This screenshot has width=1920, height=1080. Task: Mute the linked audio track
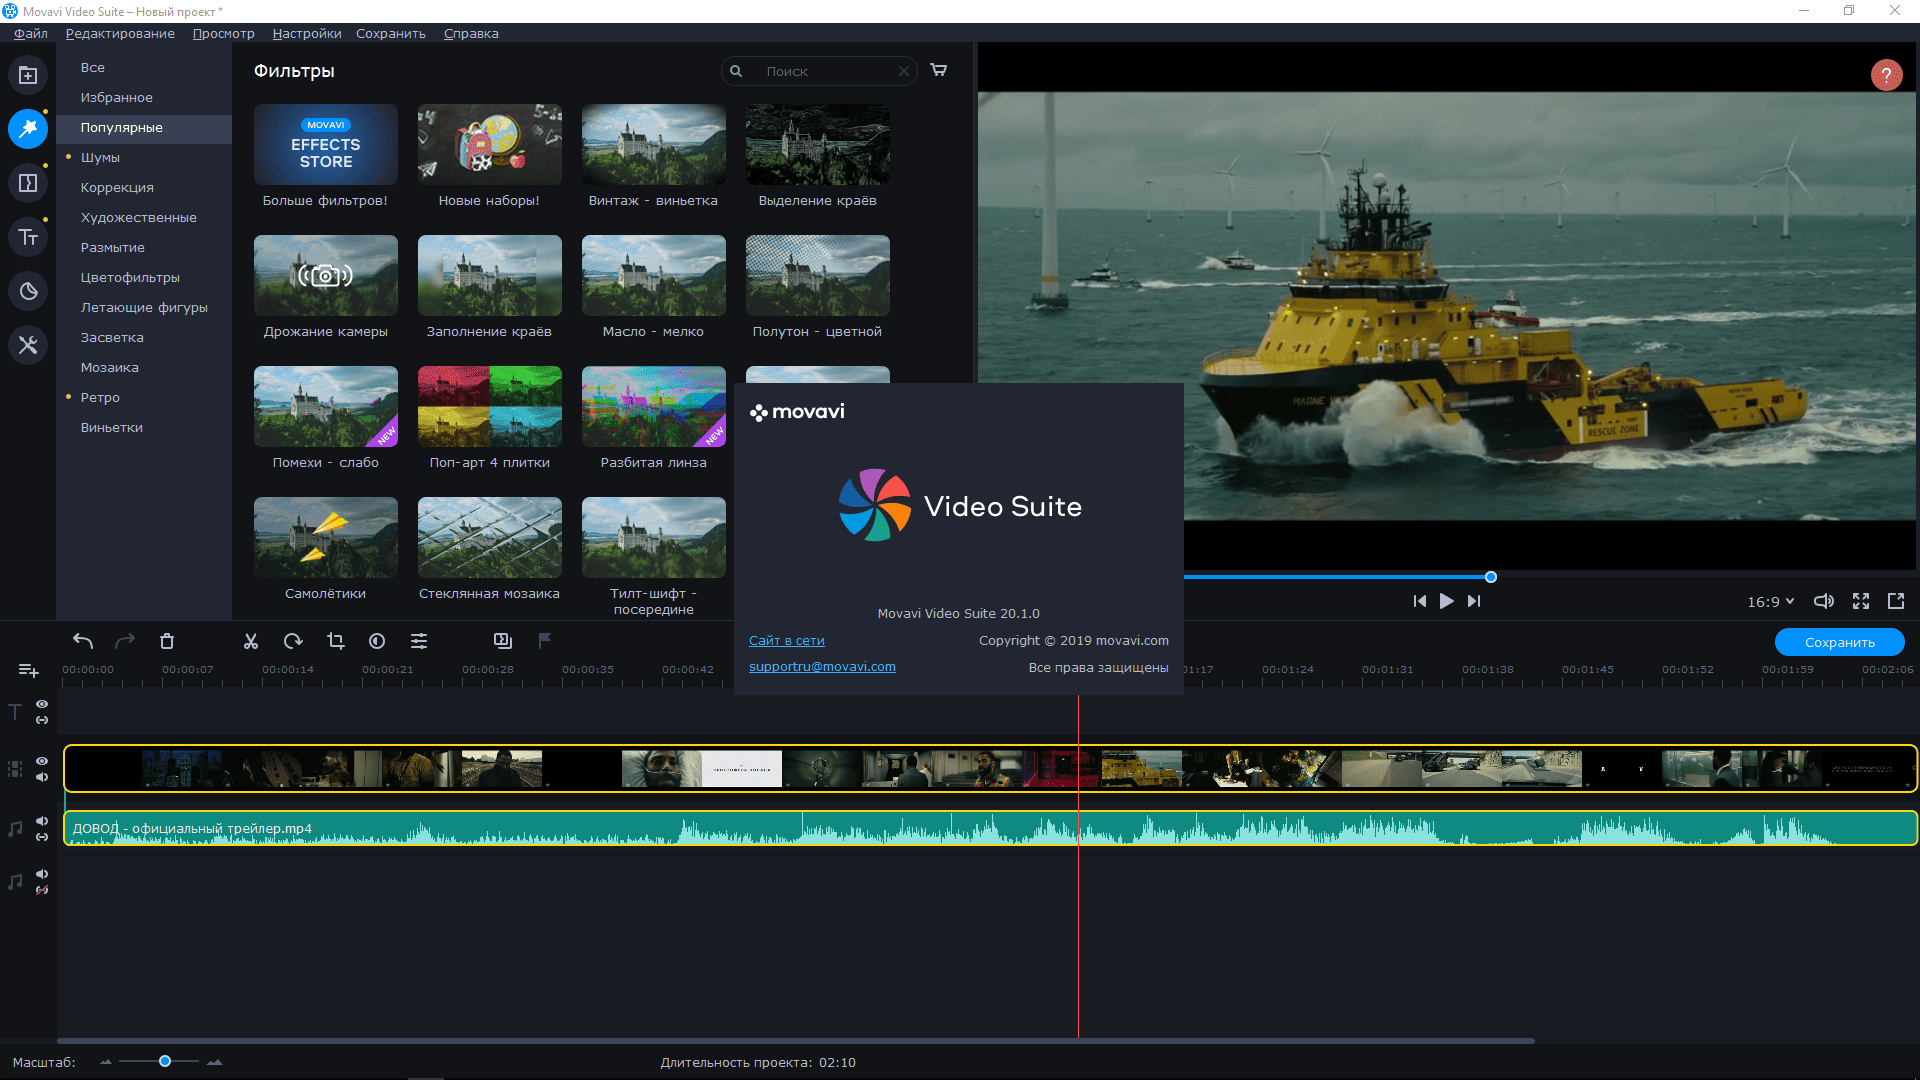click(42, 821)
